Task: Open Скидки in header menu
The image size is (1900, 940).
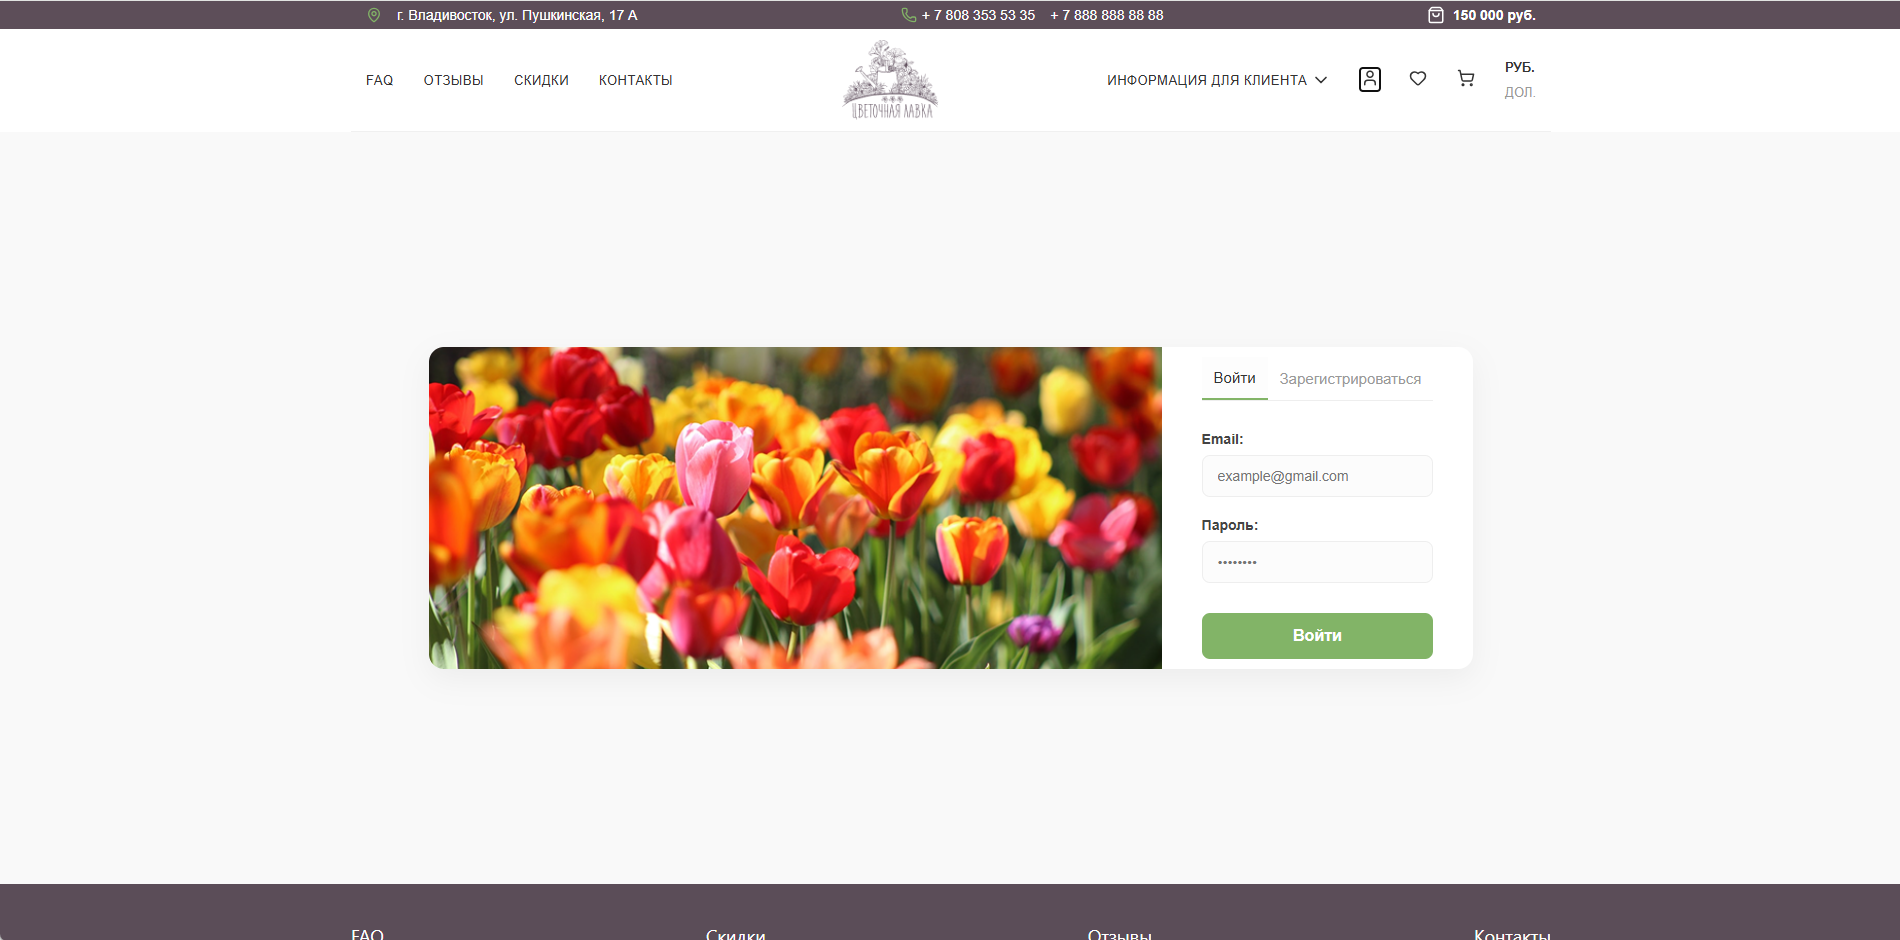Action: [x=541, y=80]
